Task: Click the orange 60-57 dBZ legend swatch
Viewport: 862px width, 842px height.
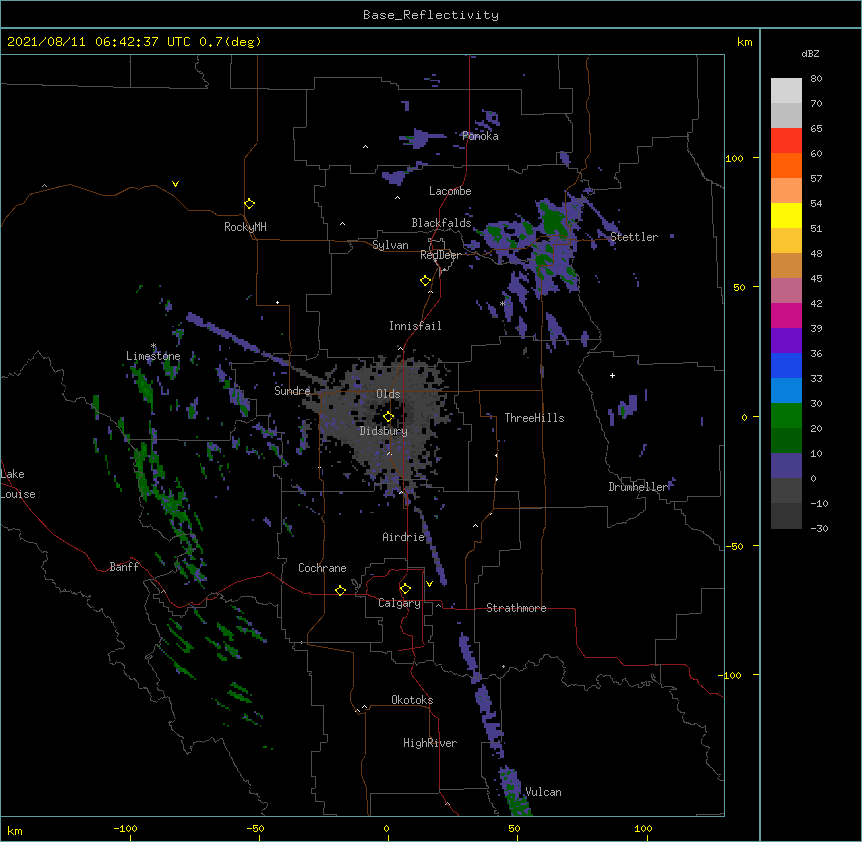Action: (x=786, y=166)
